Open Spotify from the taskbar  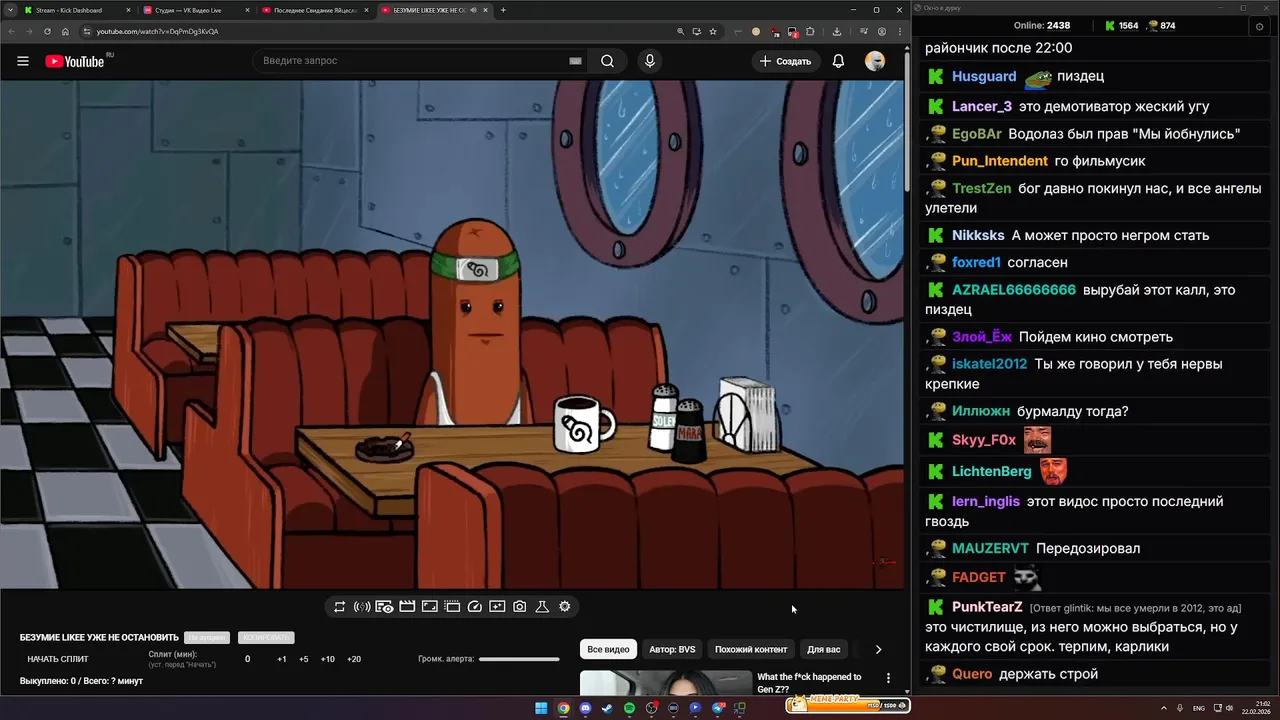(629, 708)
